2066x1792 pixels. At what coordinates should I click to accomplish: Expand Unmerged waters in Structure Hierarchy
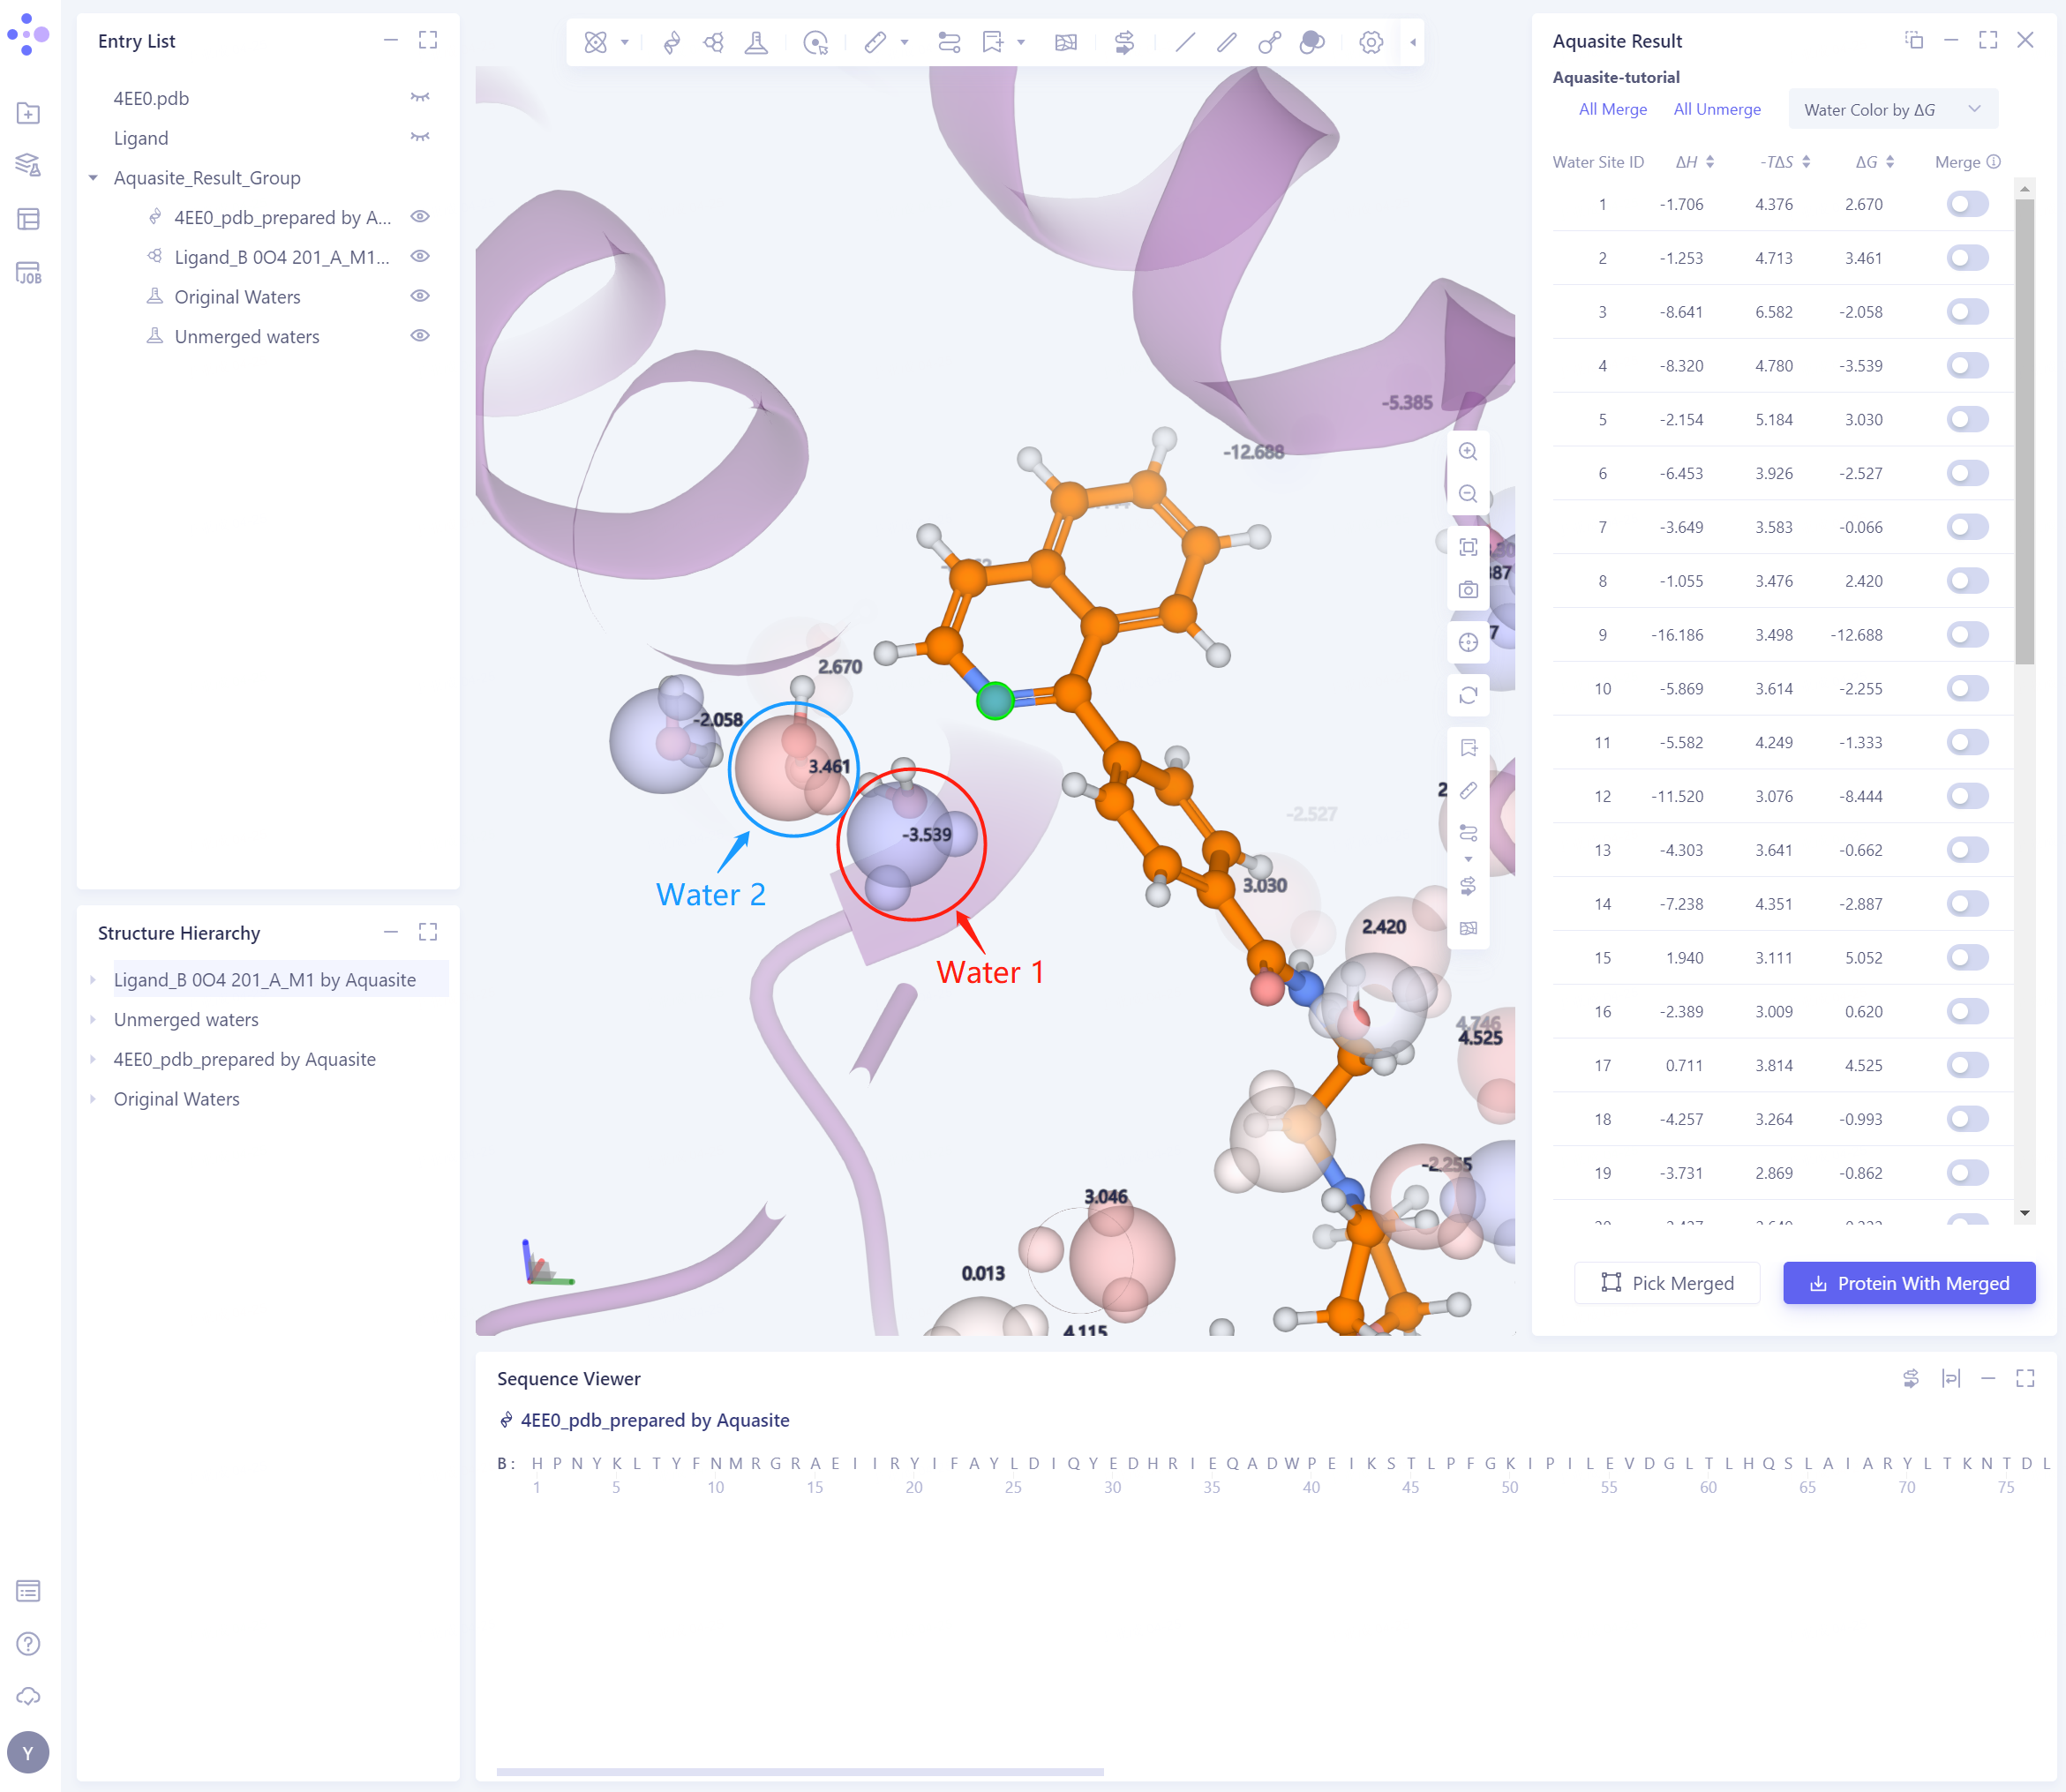93,1020
